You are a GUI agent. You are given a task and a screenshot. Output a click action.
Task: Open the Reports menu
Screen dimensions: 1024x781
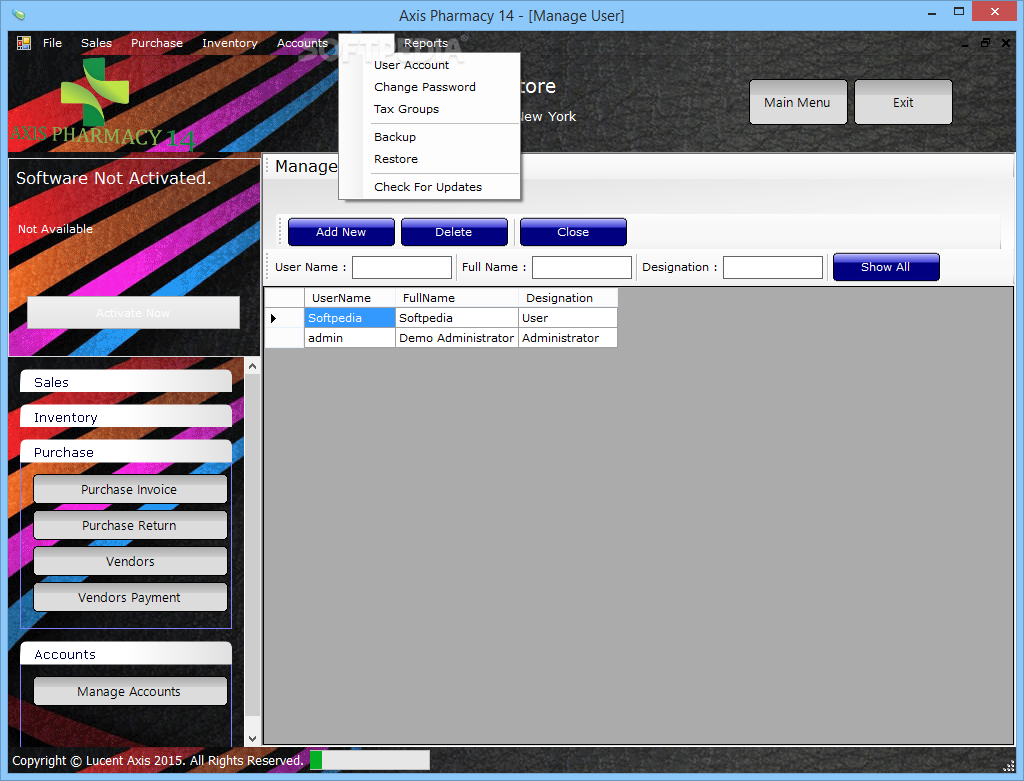click(426, 43)
